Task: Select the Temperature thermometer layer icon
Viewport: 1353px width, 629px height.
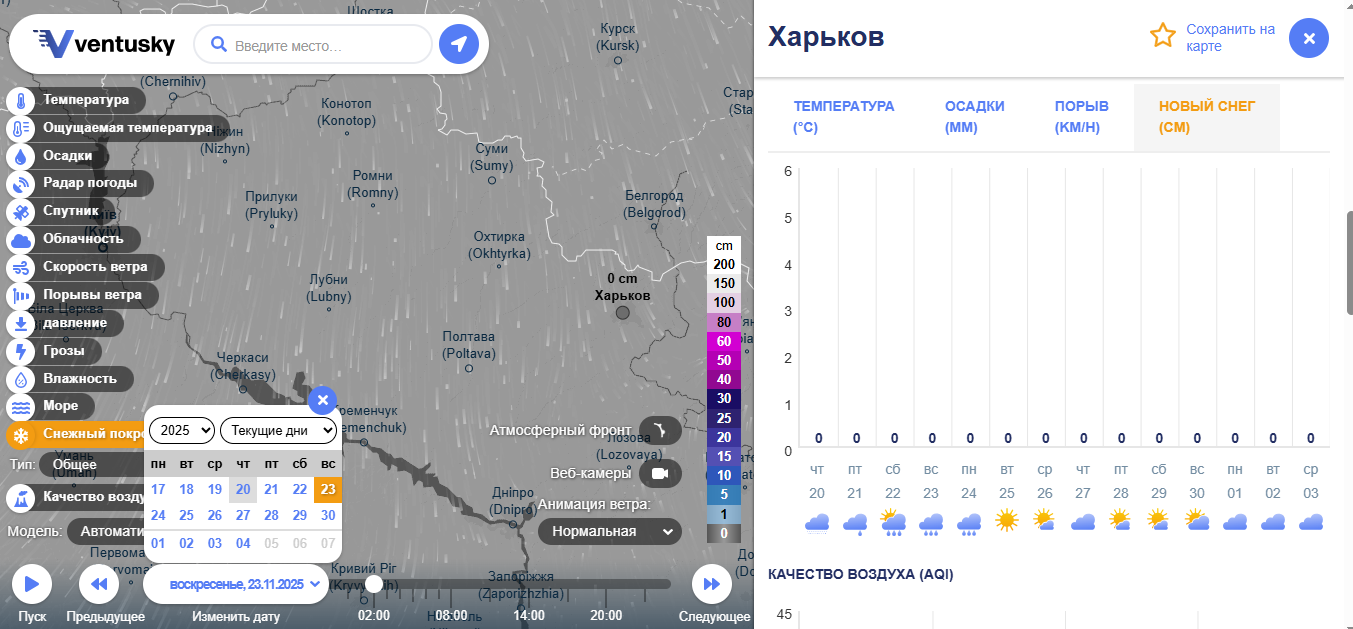Action: tap(21, 101)
